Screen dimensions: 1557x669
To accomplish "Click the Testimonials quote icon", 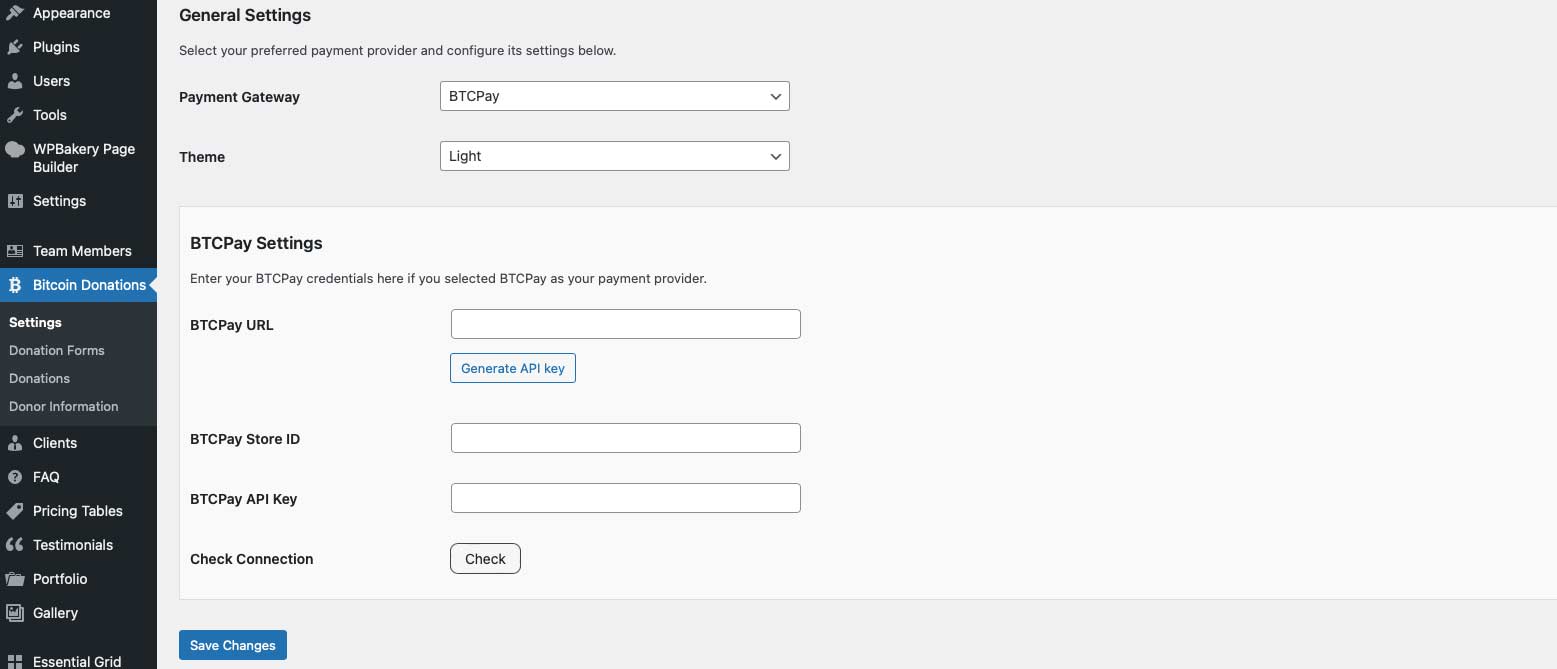I will point(16,544).
